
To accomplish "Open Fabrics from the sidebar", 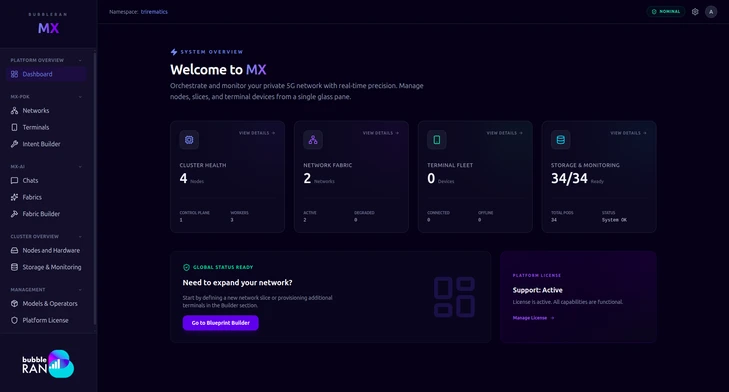I will click(x=46, y=197).
